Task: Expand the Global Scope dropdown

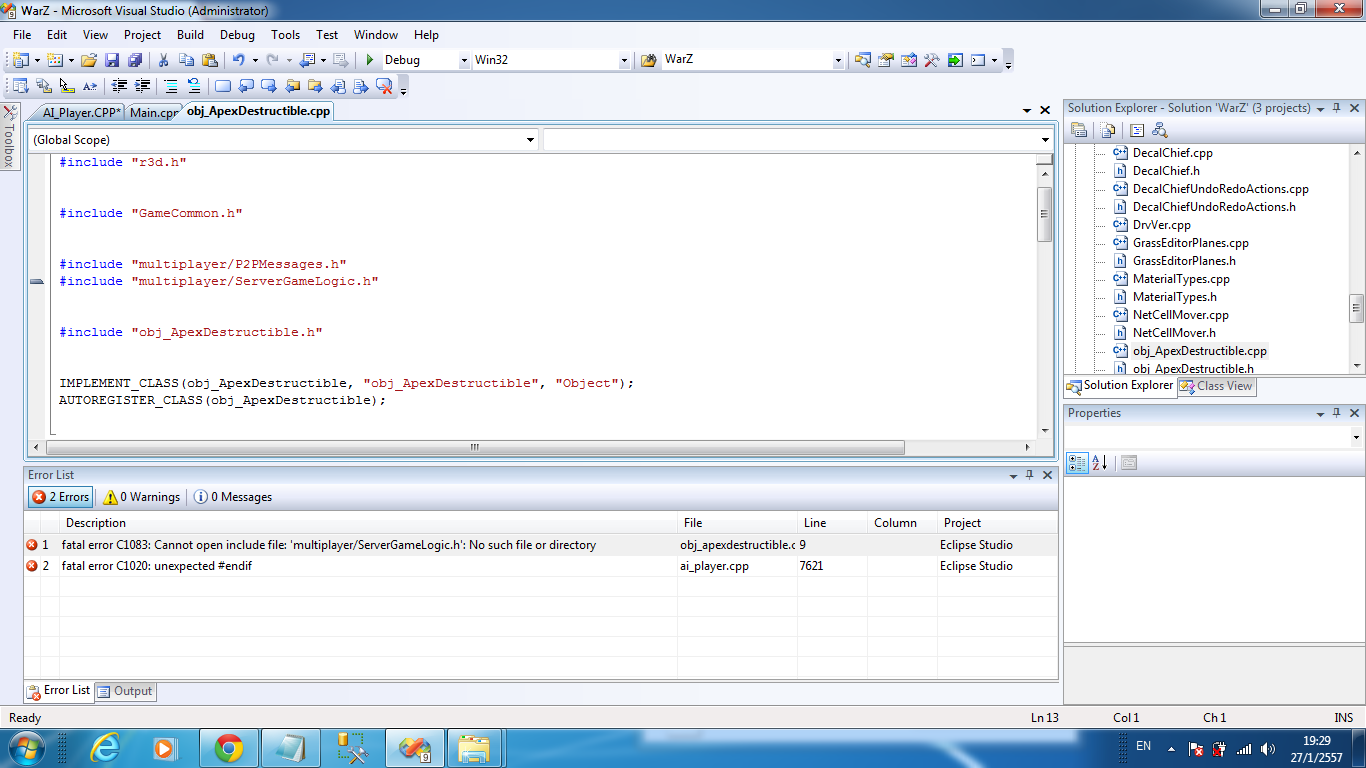Action: (531, 140)
